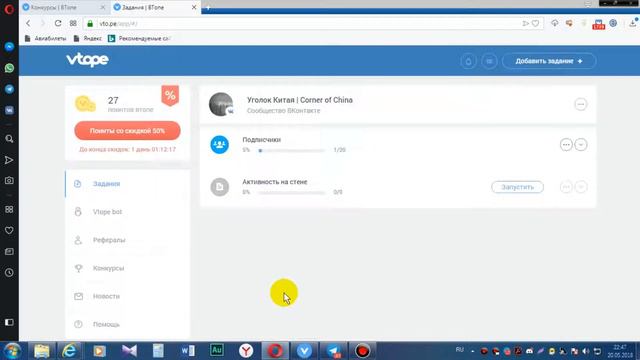The image size is (640, 360).
Task: Click the Уголок Китая | Corner of China title
Action: [300, 100]
